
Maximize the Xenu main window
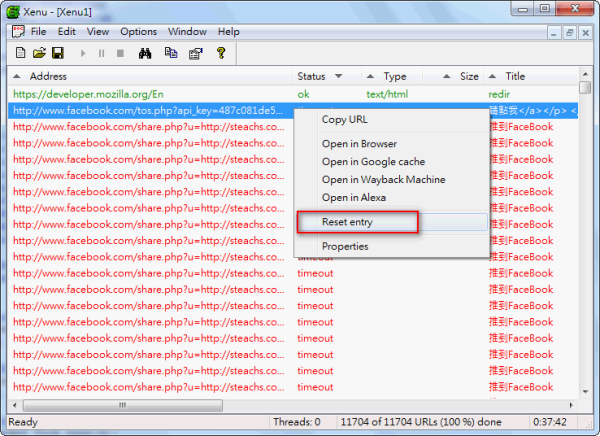click(x=545, y=9)
